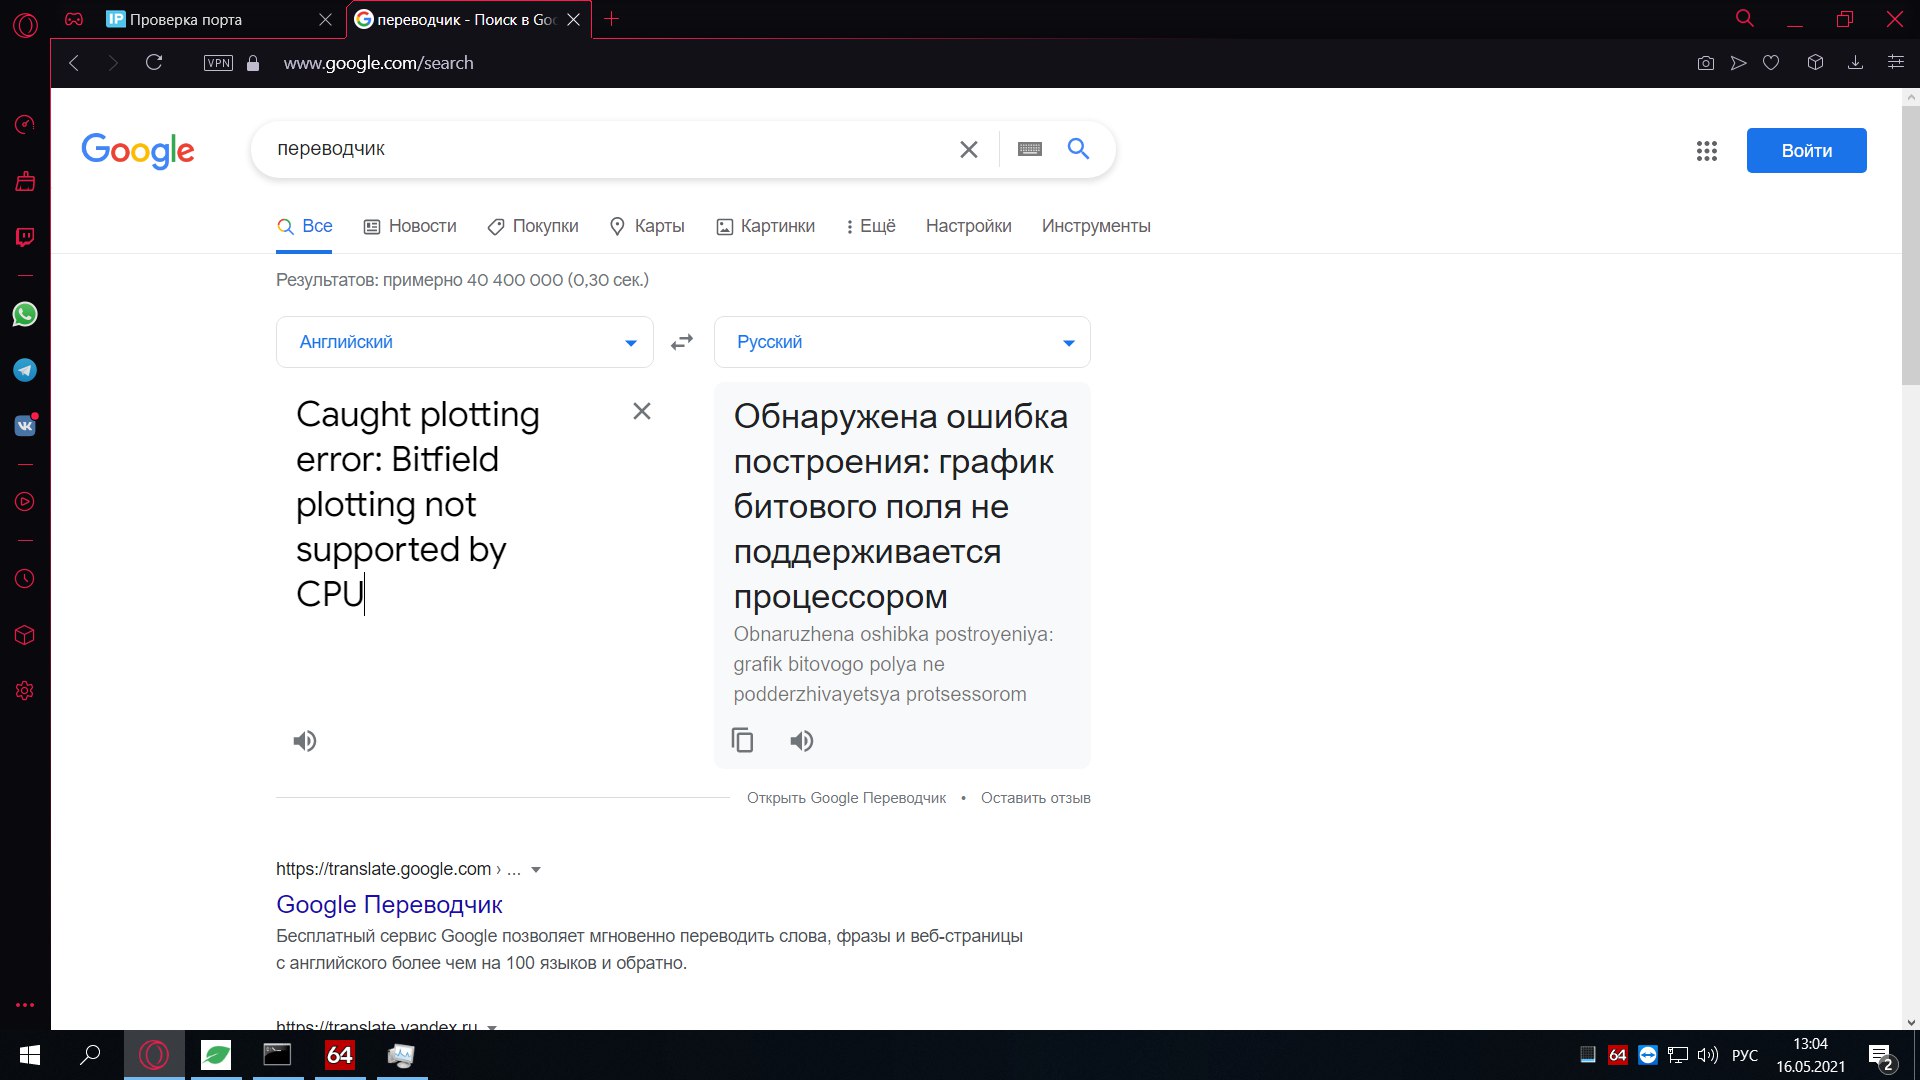Search tabs with the magnifier icon
The image size is (1920, 1080).
point(1745,19)
